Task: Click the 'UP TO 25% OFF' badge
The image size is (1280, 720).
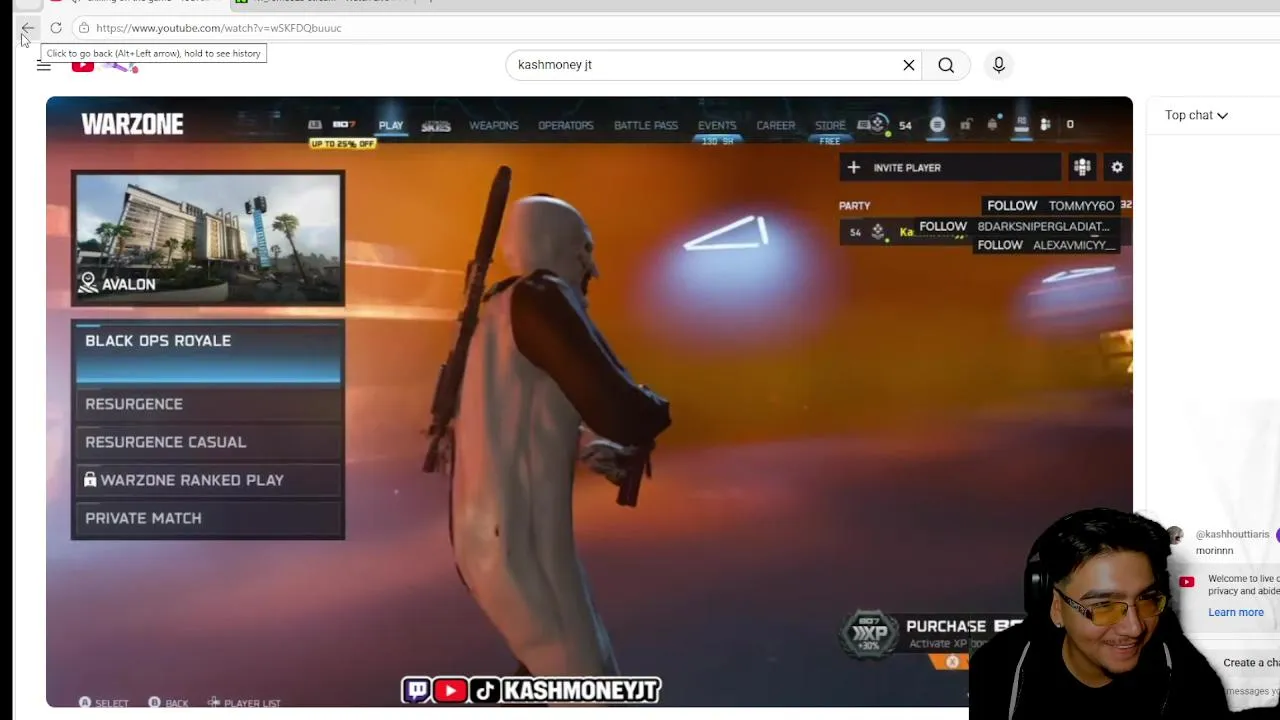Action: click(x=343, y=144)
